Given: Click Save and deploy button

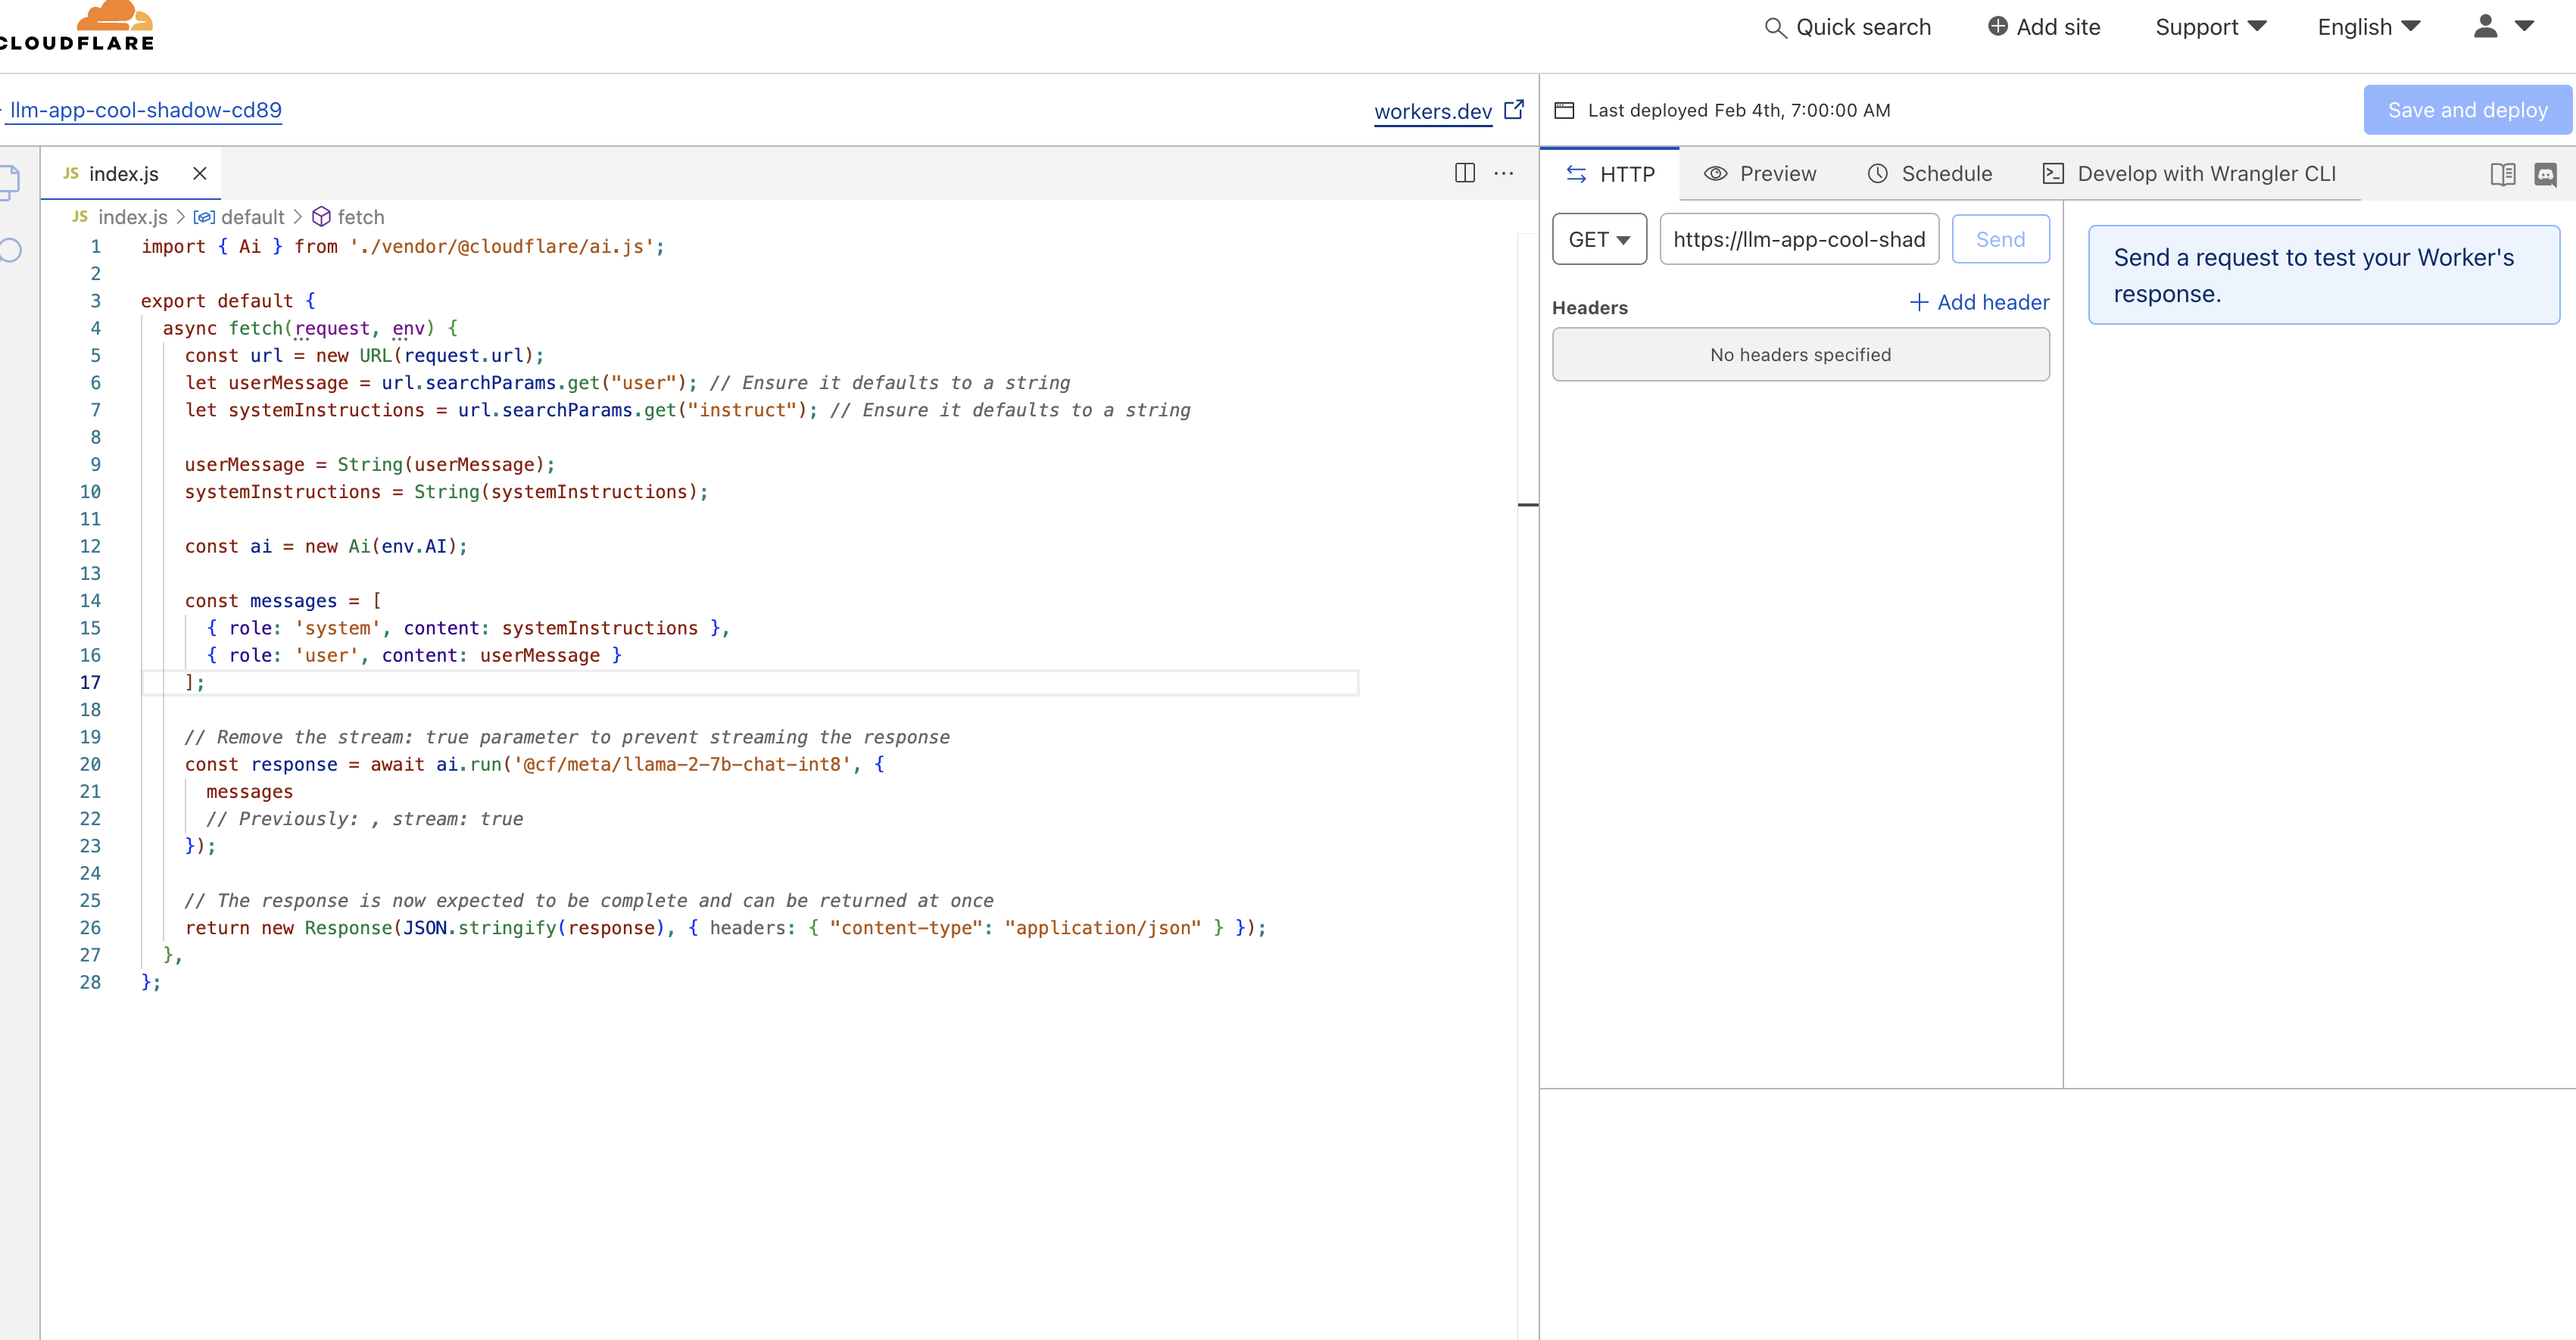Looking at the screenshot, I should 2466,110.
